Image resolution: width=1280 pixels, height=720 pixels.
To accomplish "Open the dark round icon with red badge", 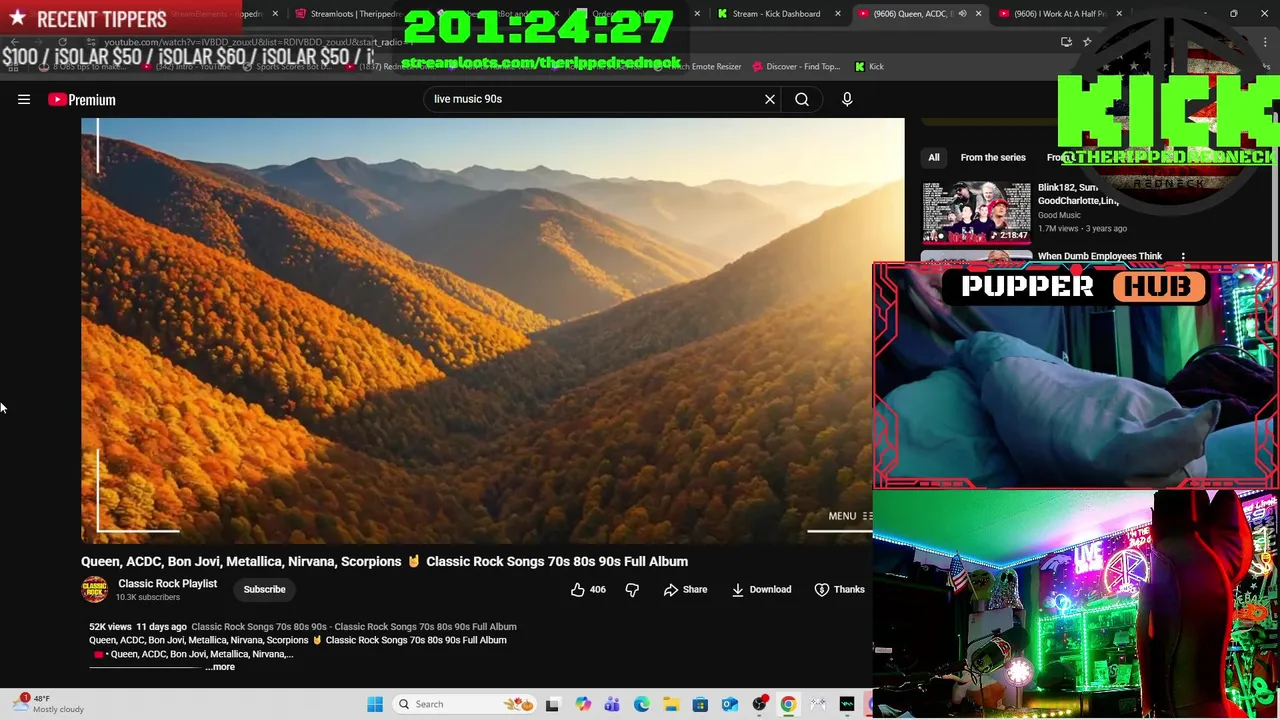I will tap(759, 704).
